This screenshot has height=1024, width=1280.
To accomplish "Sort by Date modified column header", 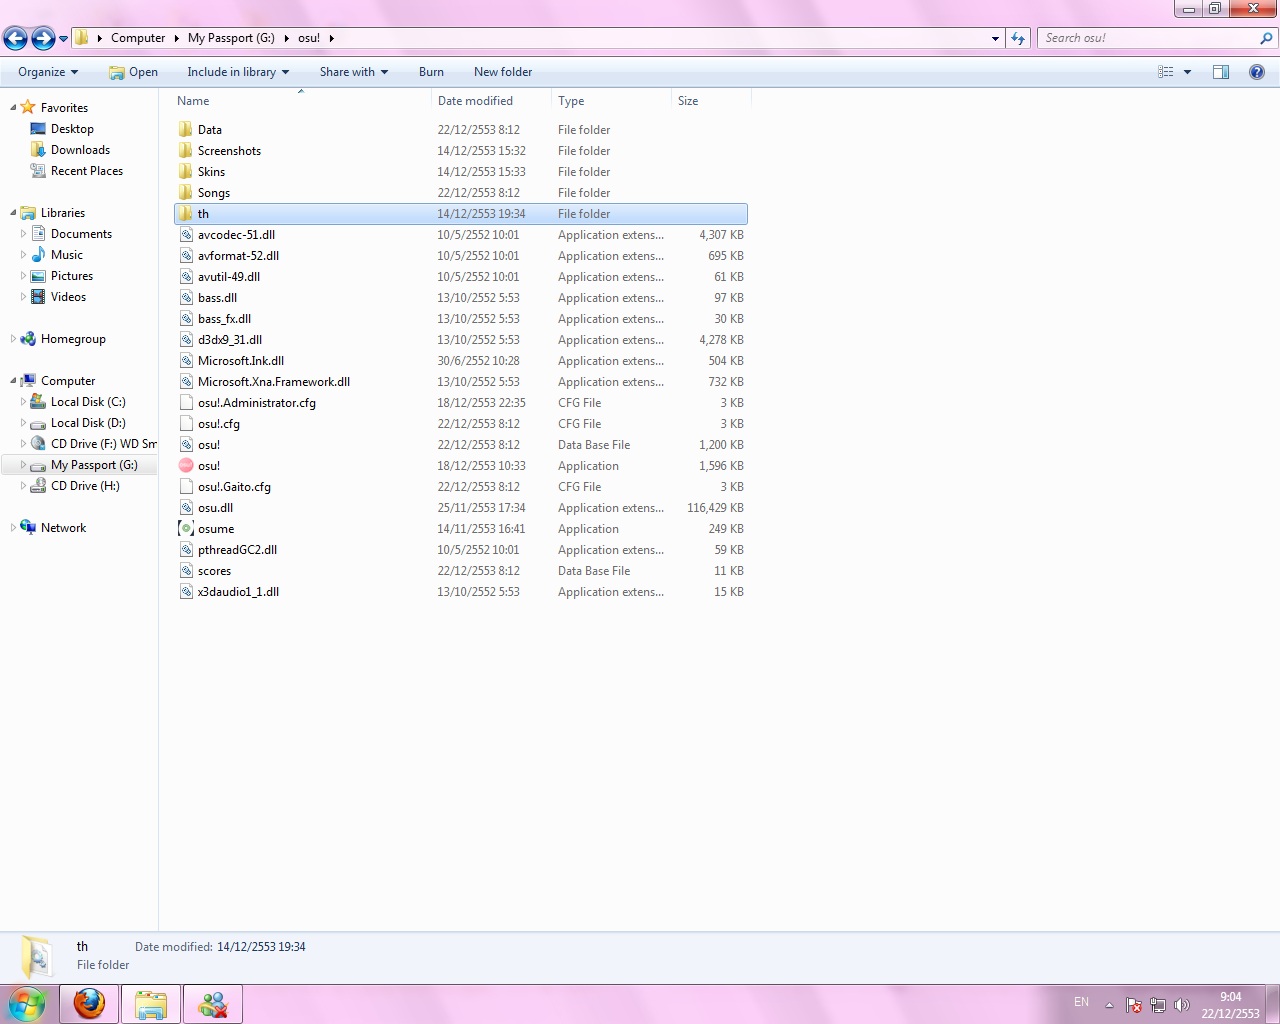I will tap(491, 101).
